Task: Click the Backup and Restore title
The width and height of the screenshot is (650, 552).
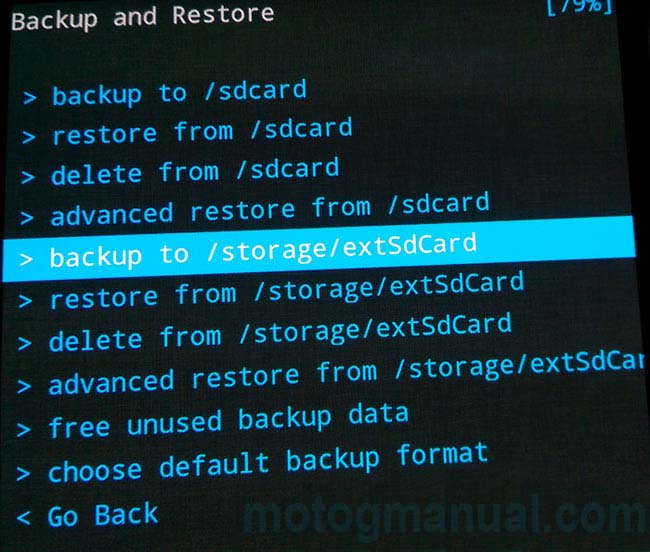Action: [143, 17]
